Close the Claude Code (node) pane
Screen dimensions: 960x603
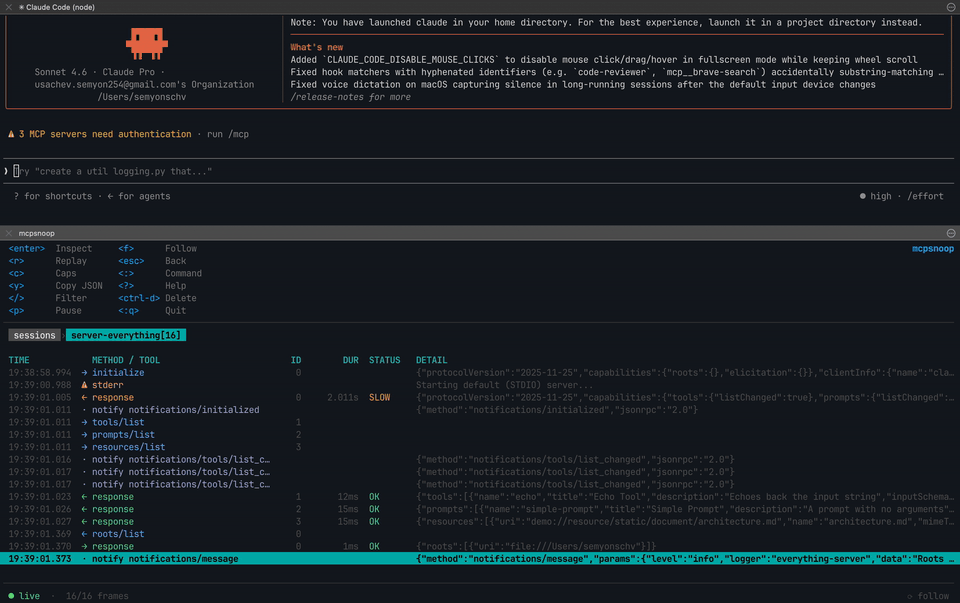coord(9,7)
